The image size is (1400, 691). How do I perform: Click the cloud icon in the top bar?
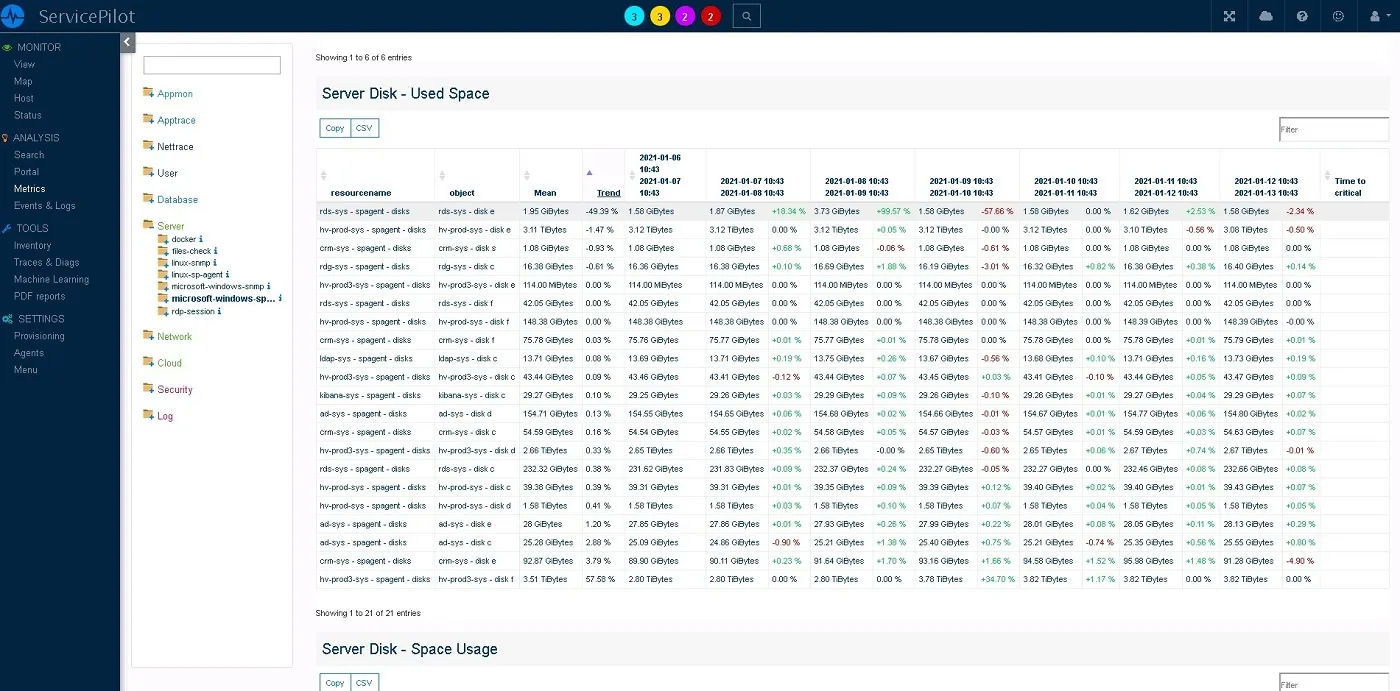(1266, 16)
